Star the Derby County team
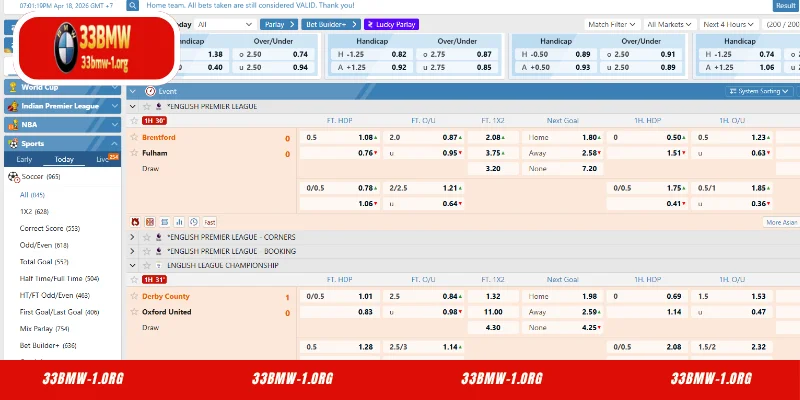The image size is (800, 400). (x=134, y=296)
